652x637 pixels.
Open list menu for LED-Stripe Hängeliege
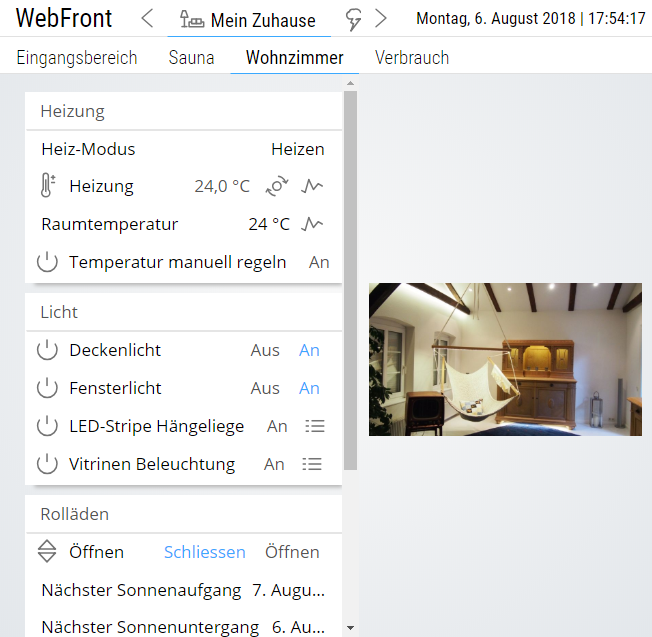314,426
